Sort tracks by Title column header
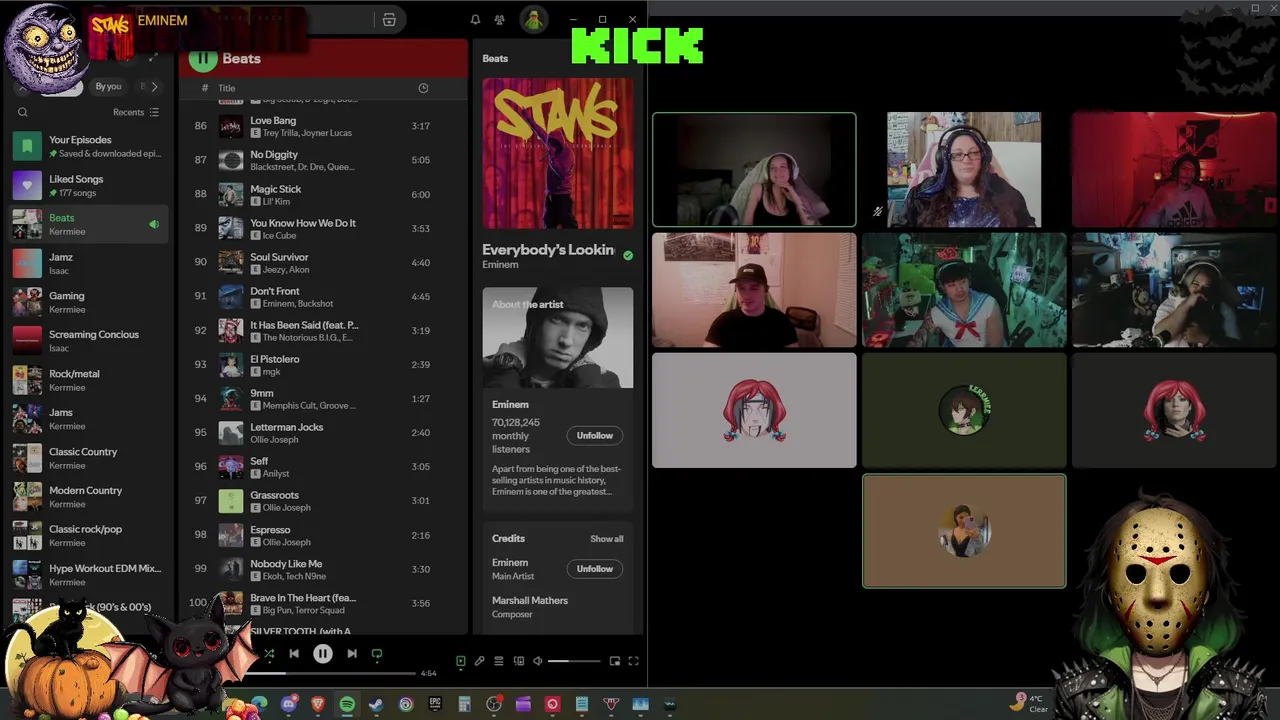Screen dimensions: 1280x720 pos(227,88)
